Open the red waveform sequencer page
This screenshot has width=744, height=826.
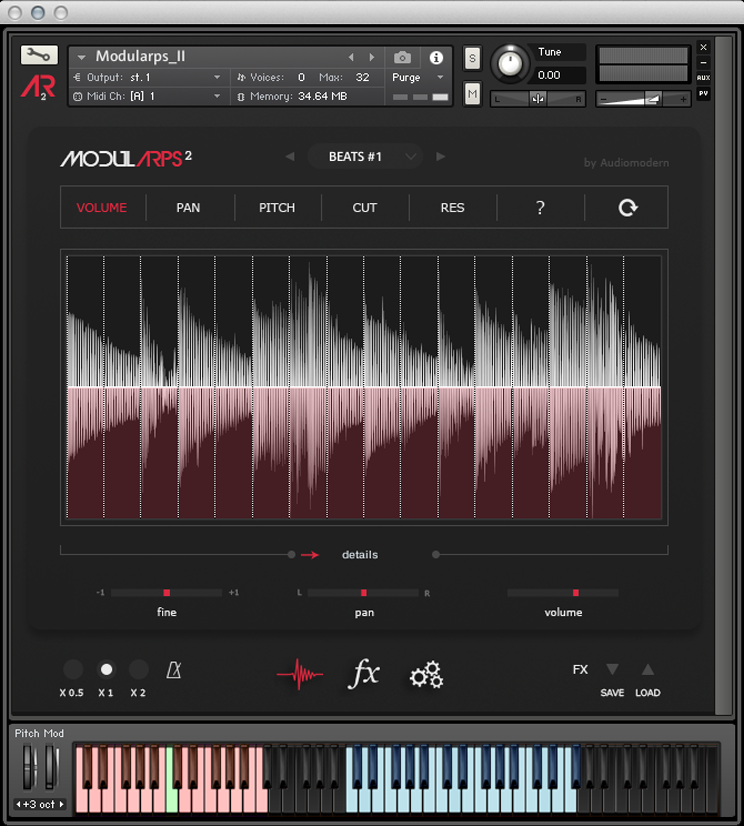(300, 674)
